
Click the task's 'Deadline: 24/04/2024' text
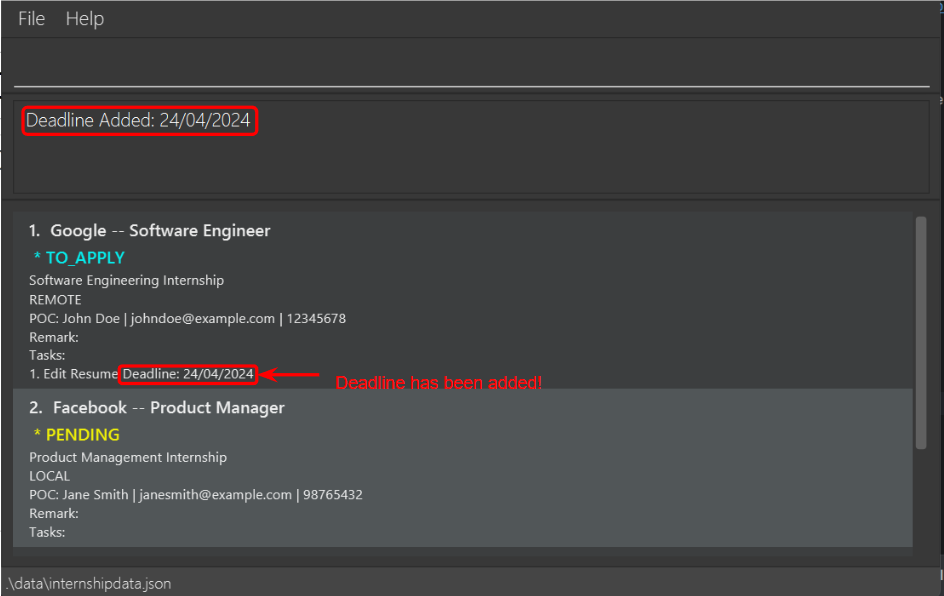tap(188, 374)
